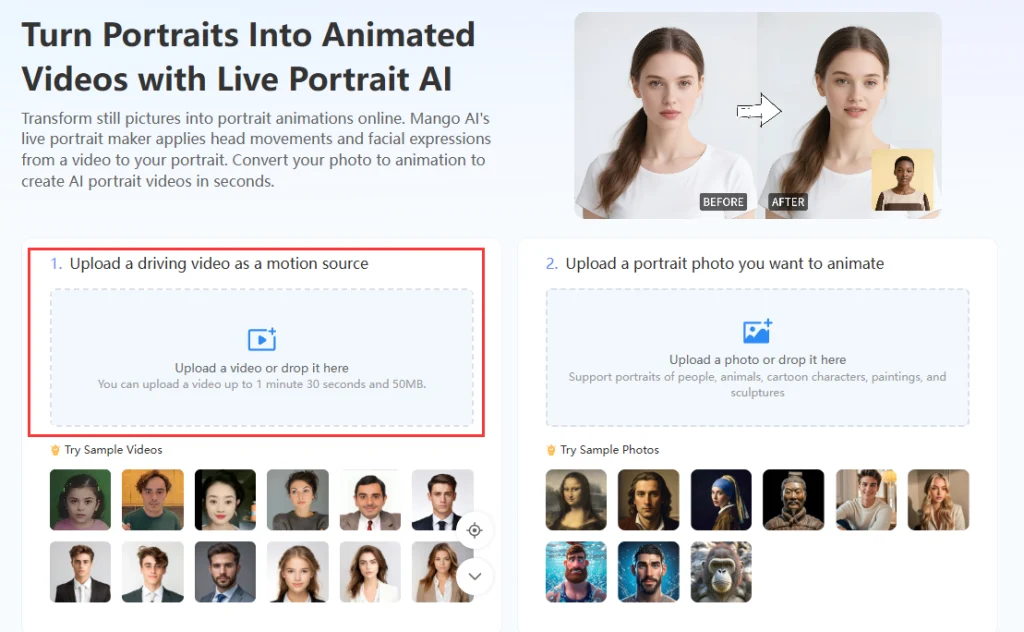The image size is (1024, 632).
Task: Click the crown icon beside Try Sample Videos
Action: [55, 450]
